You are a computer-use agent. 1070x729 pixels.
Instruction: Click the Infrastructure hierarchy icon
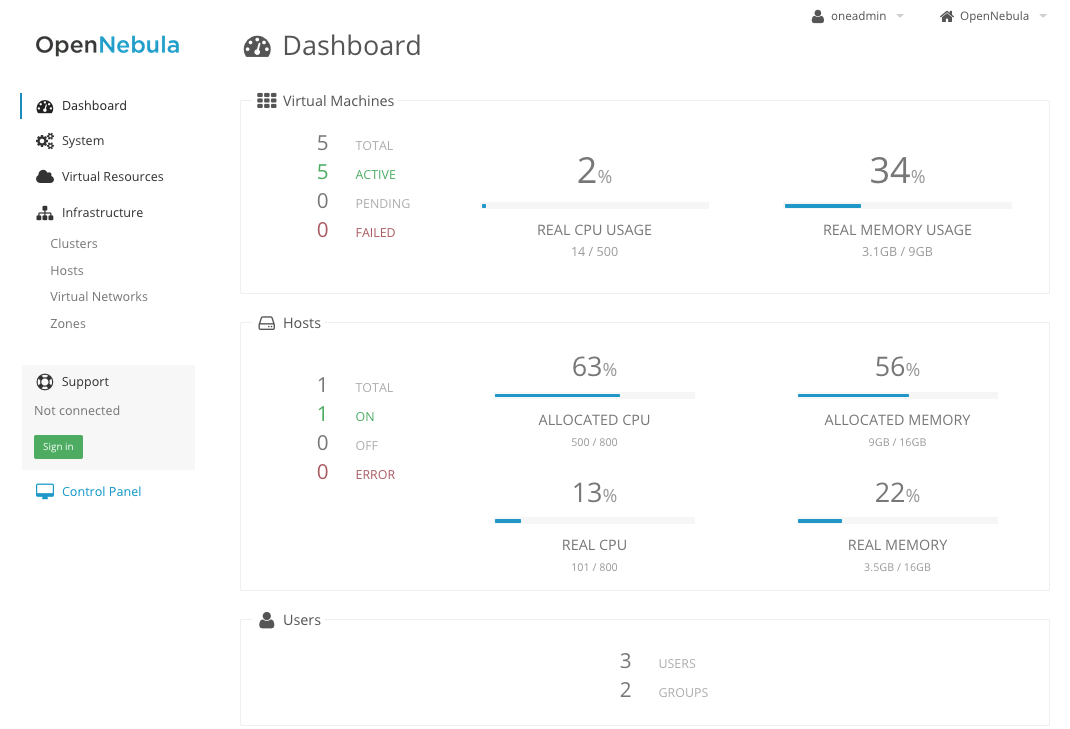45,213
